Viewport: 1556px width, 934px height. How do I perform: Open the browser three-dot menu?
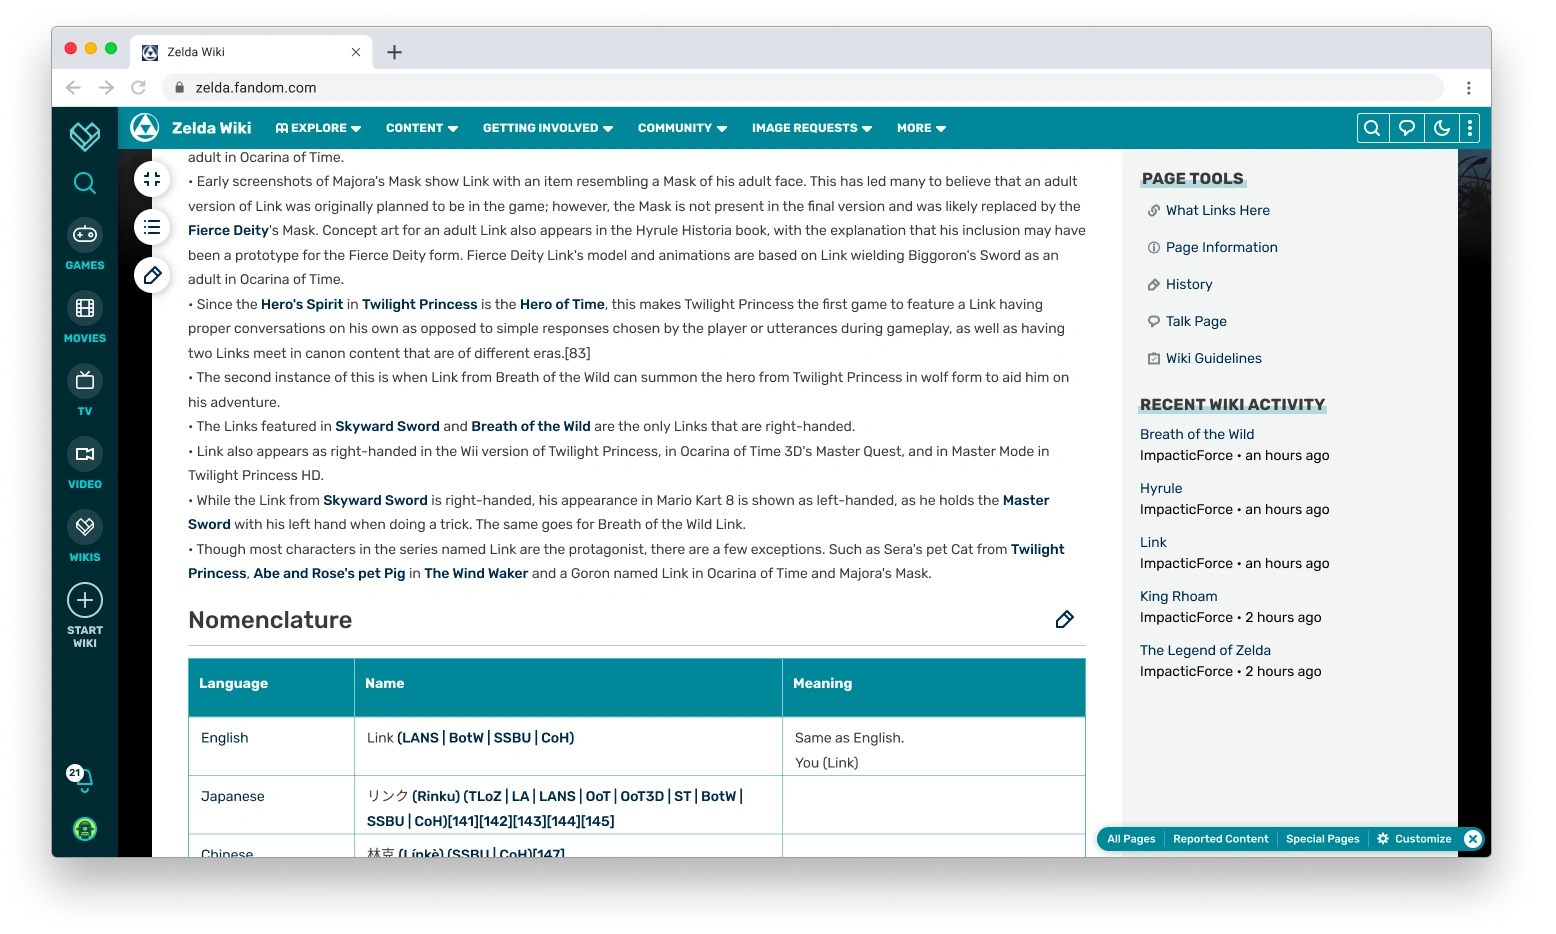1469,88
